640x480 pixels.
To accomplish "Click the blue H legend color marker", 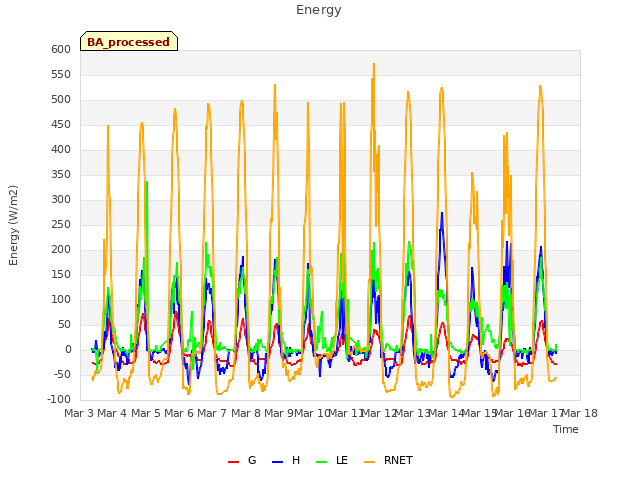I will point(277,462).
